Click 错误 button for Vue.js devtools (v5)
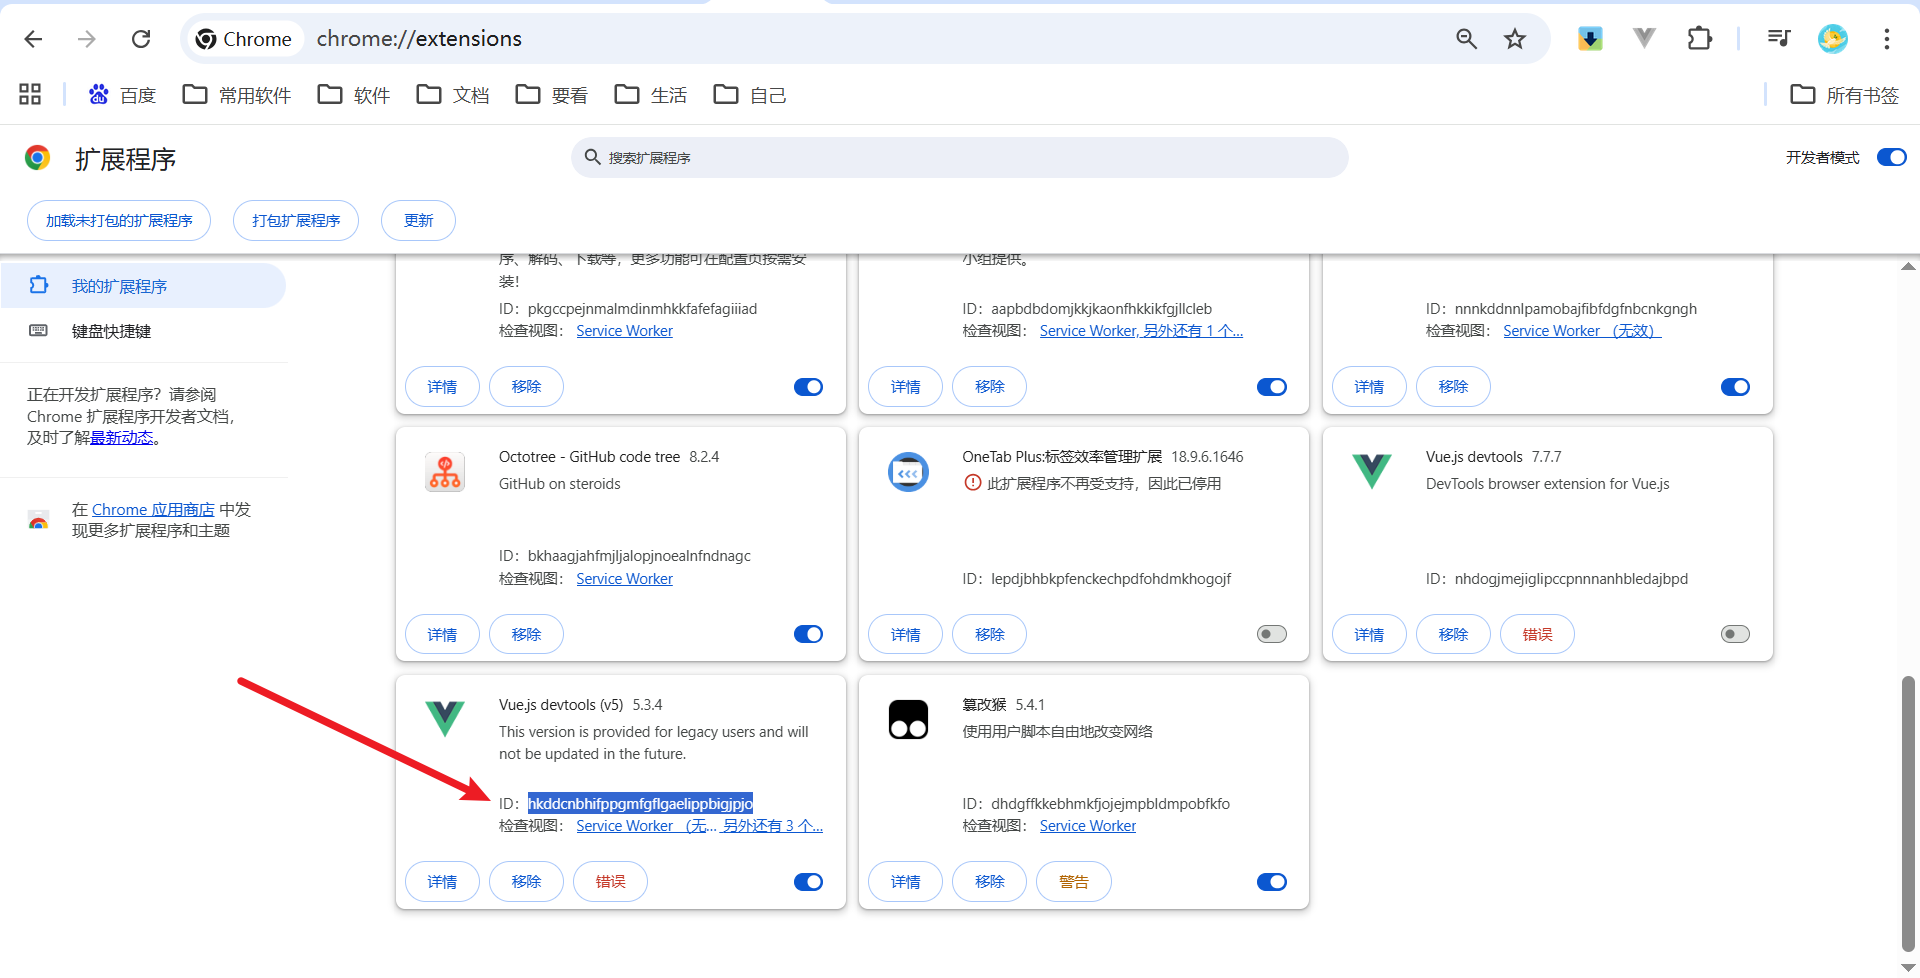Viewport: 1920px width, 978px height. 610,881
